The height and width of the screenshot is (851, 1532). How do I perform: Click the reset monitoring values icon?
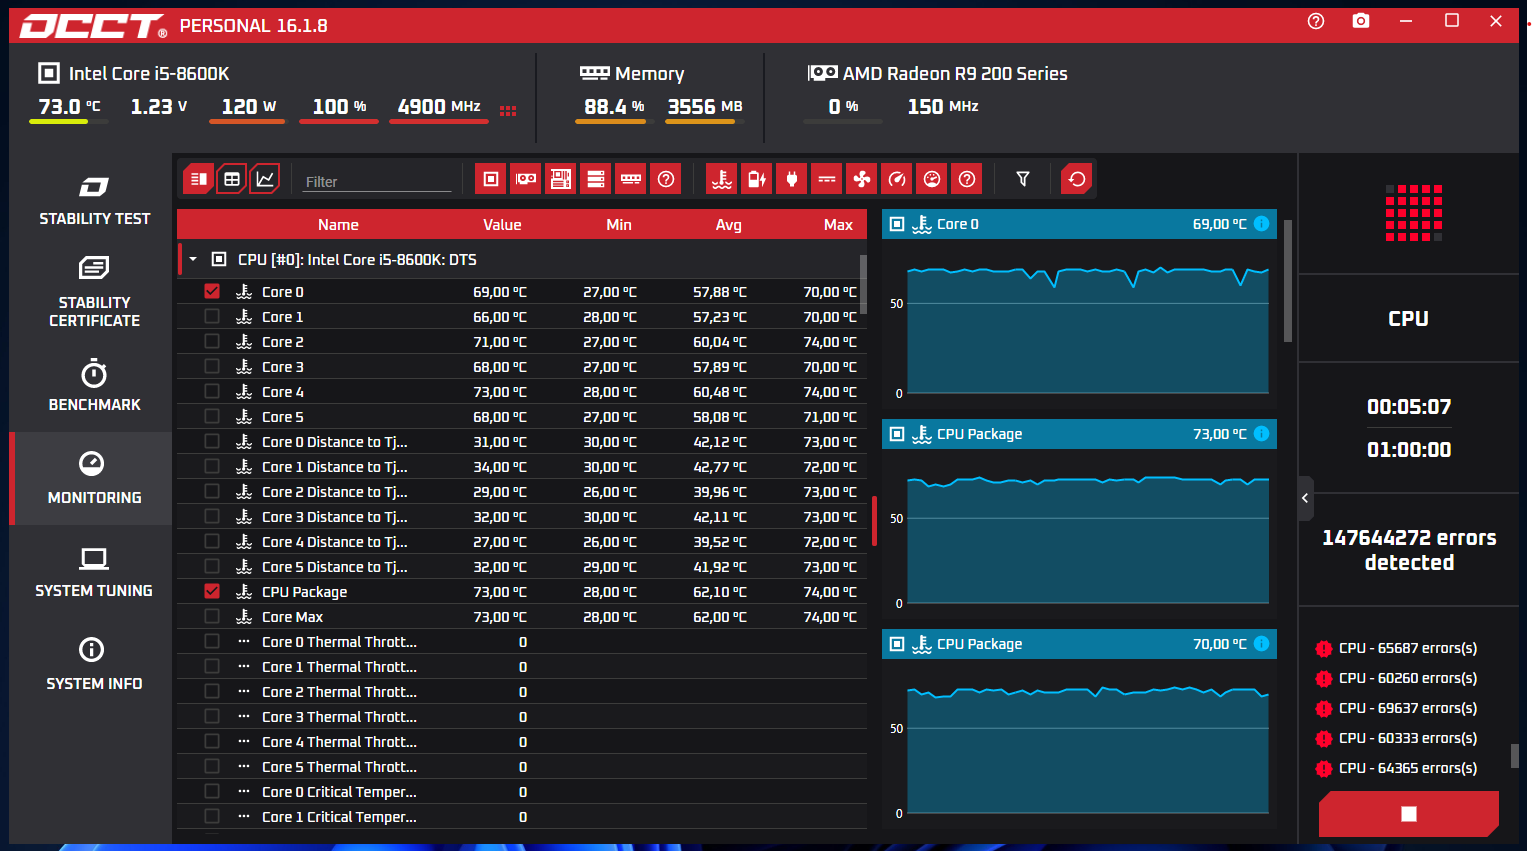coord(1076,178)
